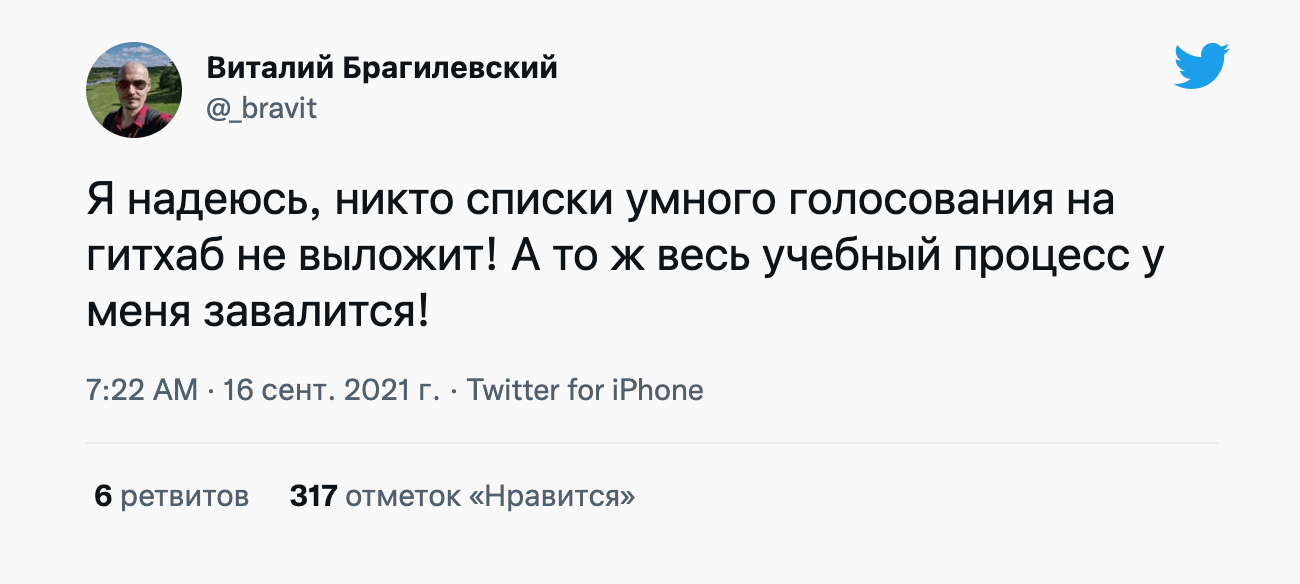1300x584 pixels.
Task: Open the @_bravit handle link
Action: (x=261, y=107)
